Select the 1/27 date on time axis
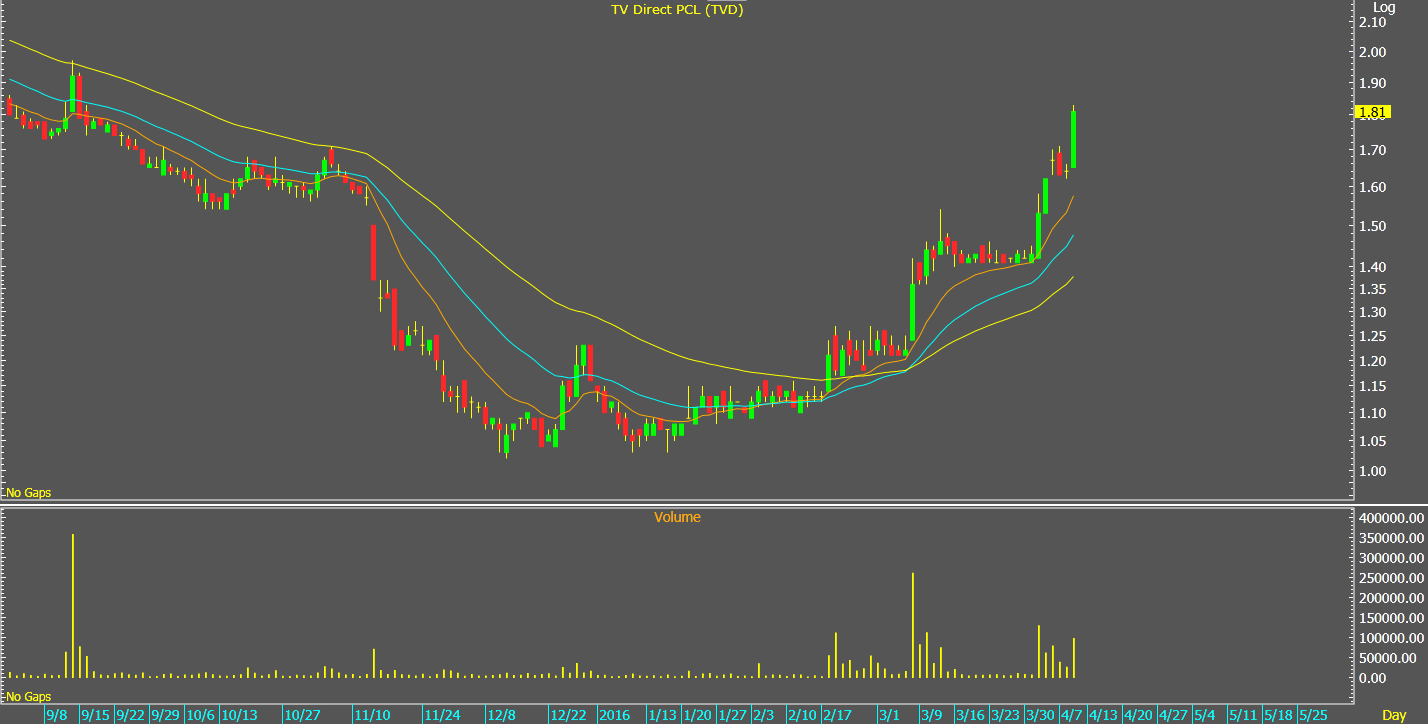 732,715
